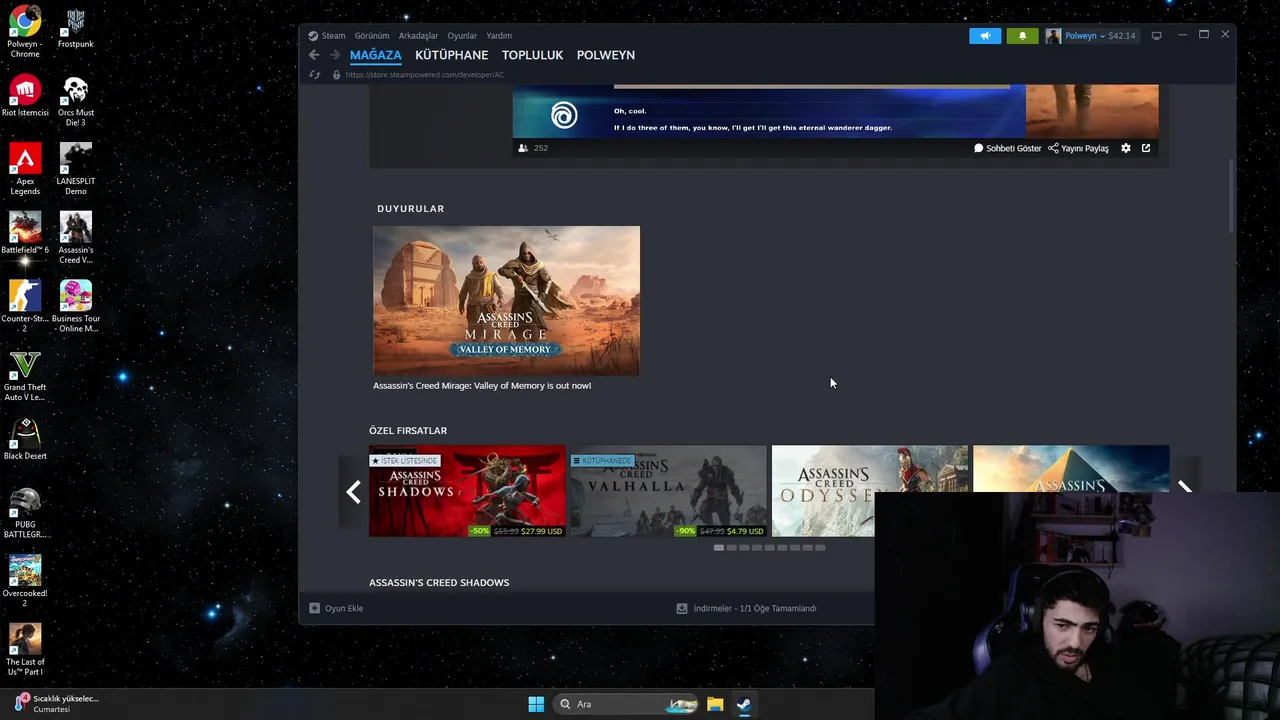Open Overcooked! 2 desktop shortcut
The width and height of the screenshot is (1280, 720).
click(x=25, y=582)
